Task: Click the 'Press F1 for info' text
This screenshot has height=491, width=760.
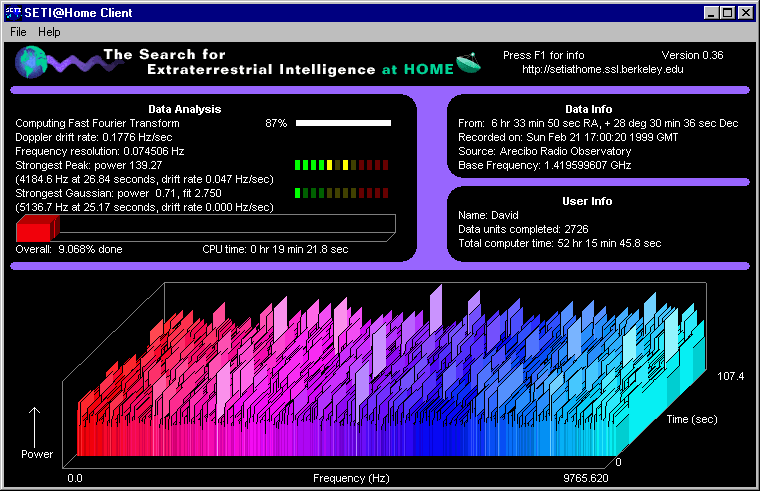Action: 543,55
